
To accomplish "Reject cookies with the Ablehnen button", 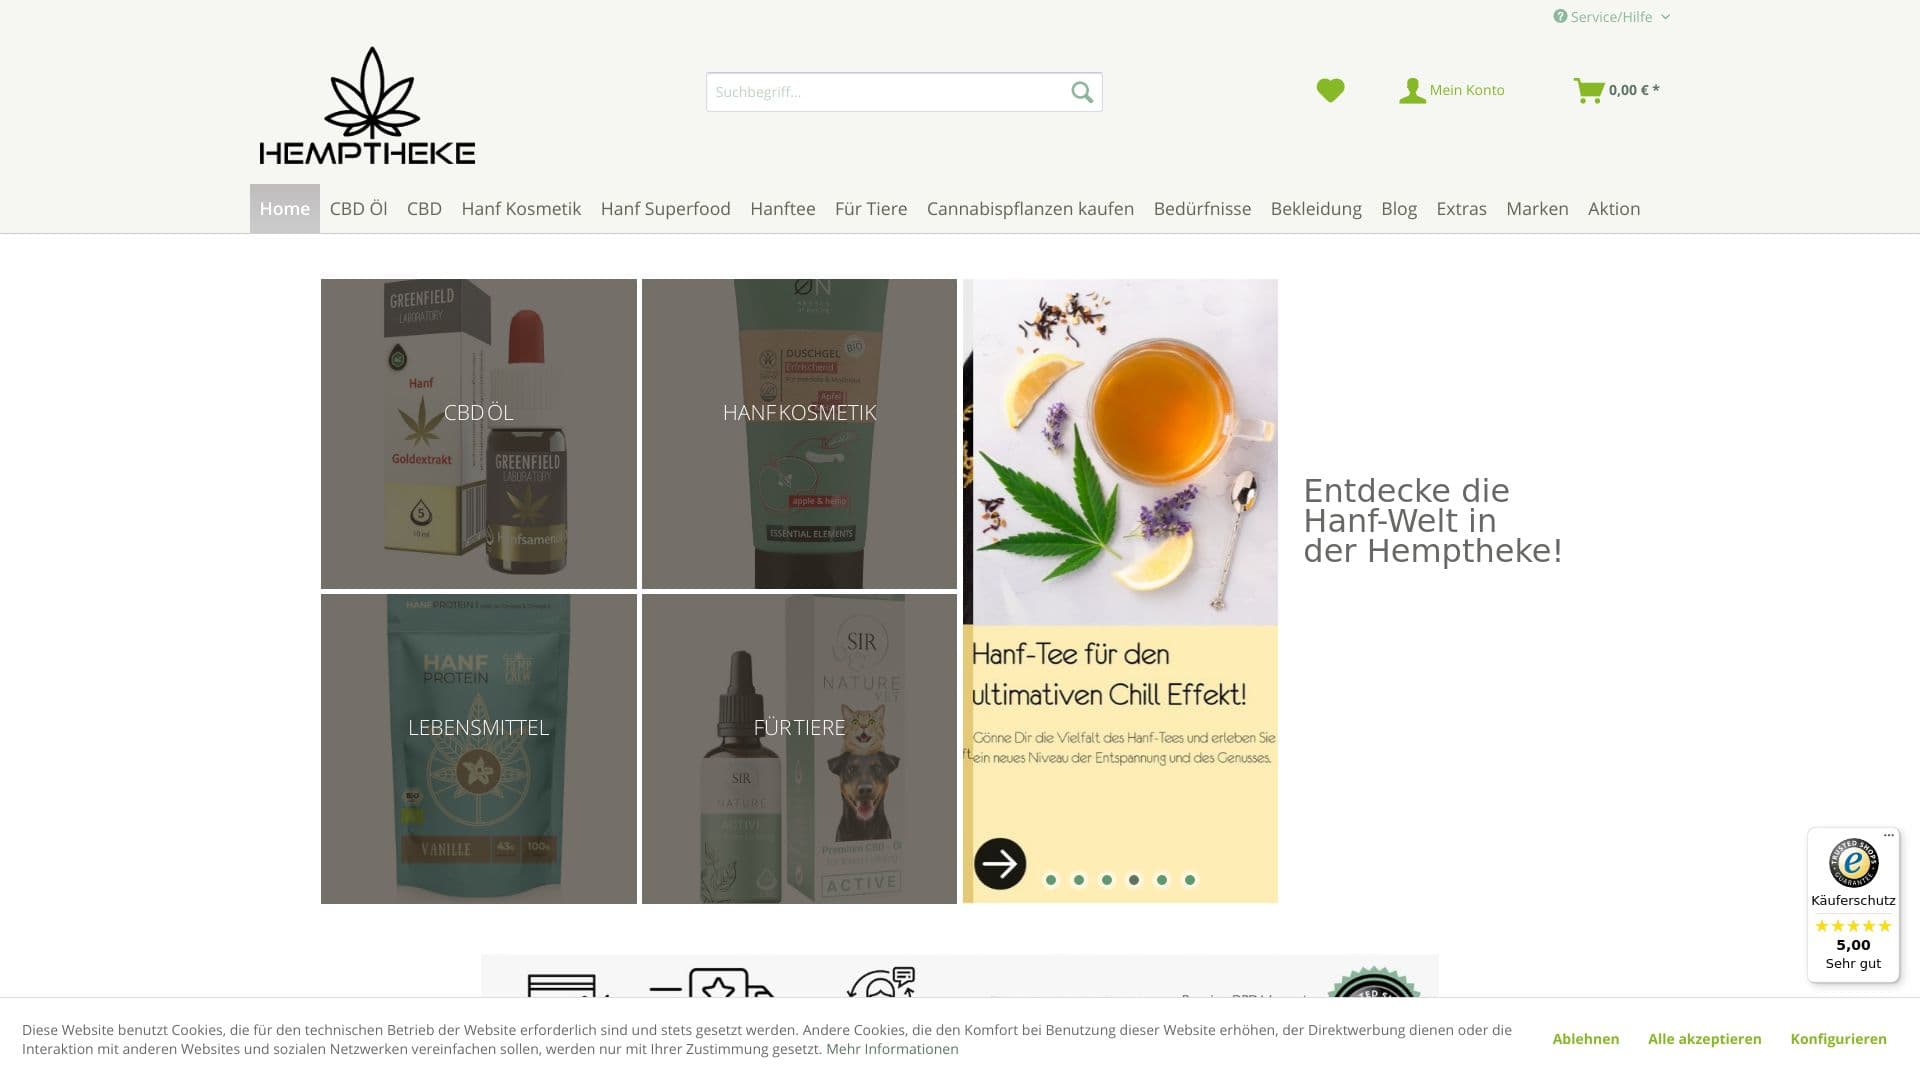I will point(1585,1039).
